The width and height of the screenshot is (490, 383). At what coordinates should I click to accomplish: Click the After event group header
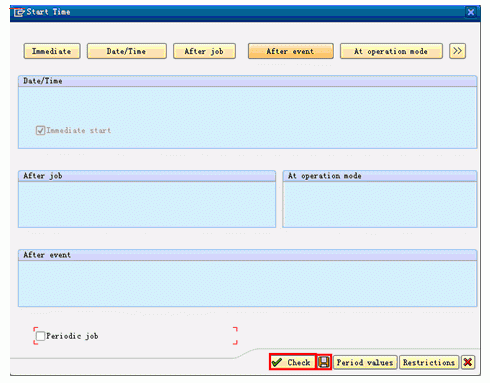(247, 255)
